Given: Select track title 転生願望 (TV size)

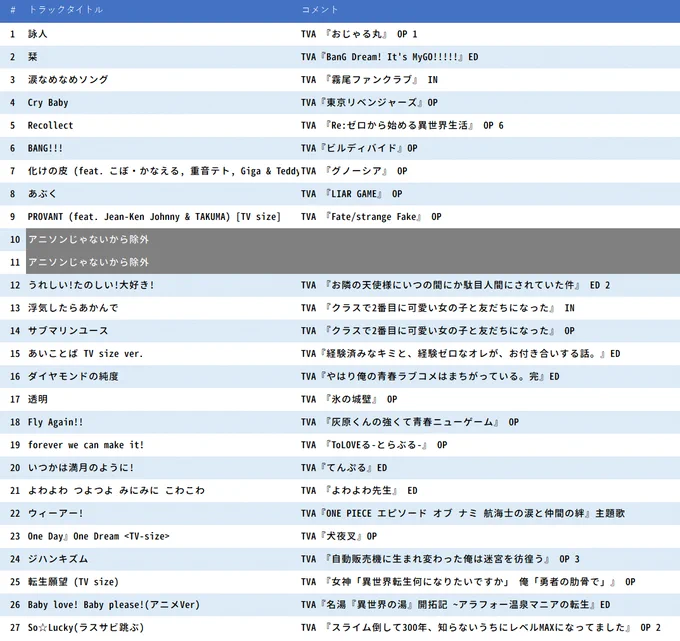Looking at the screenshot, I should [x=73, y=582].
